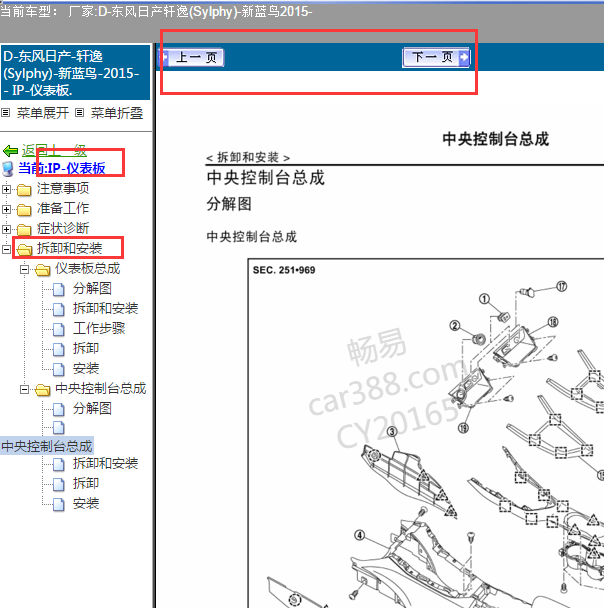The width and height of the screenshot is (604, 608).
Task: Click the 注意事项 folder icon
Action: click(x=24, y=190)
